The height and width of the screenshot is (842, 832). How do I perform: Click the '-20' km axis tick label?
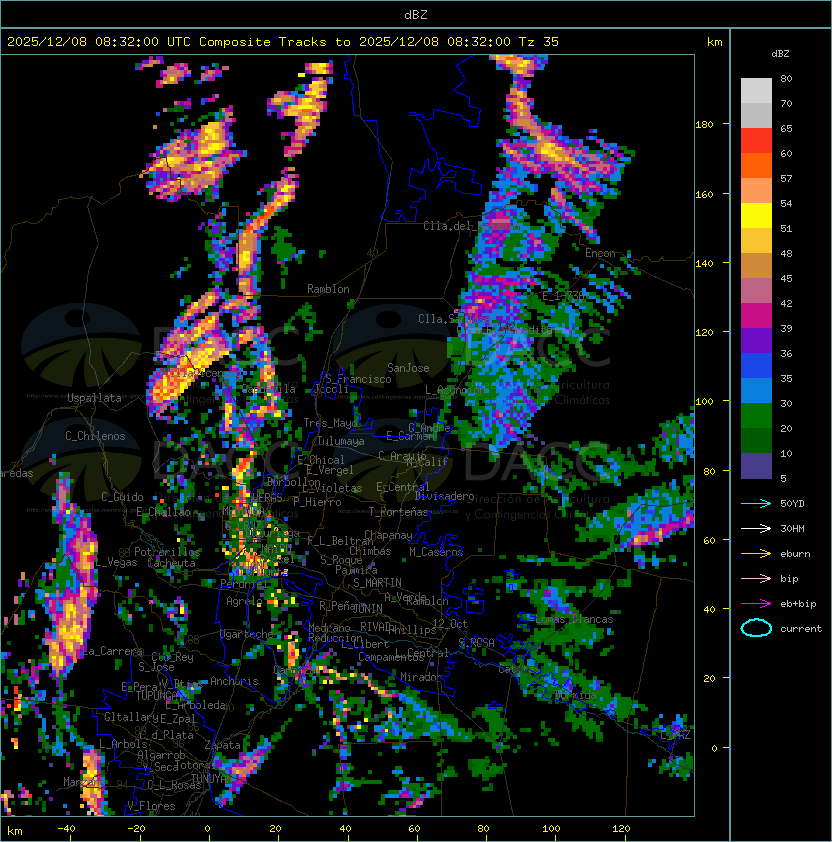point(136,829)
